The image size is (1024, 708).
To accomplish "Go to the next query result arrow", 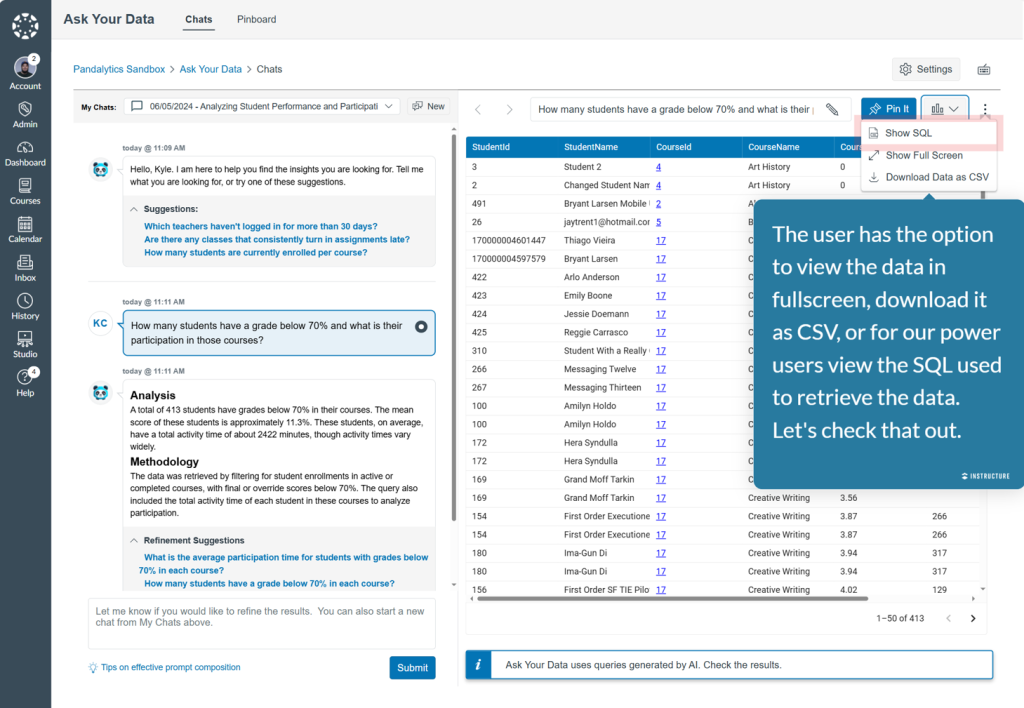I will coord(509,109).
